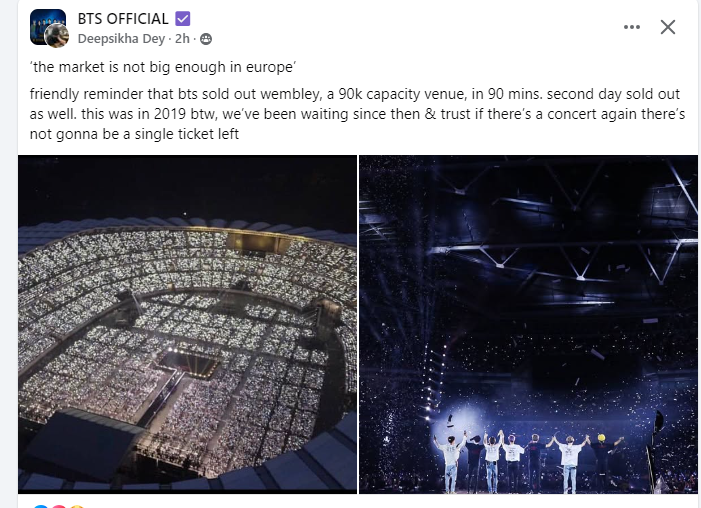701x508 pixels.
Task: Click the BTS OFFICIAL group avatar
Action: point(45,24)
